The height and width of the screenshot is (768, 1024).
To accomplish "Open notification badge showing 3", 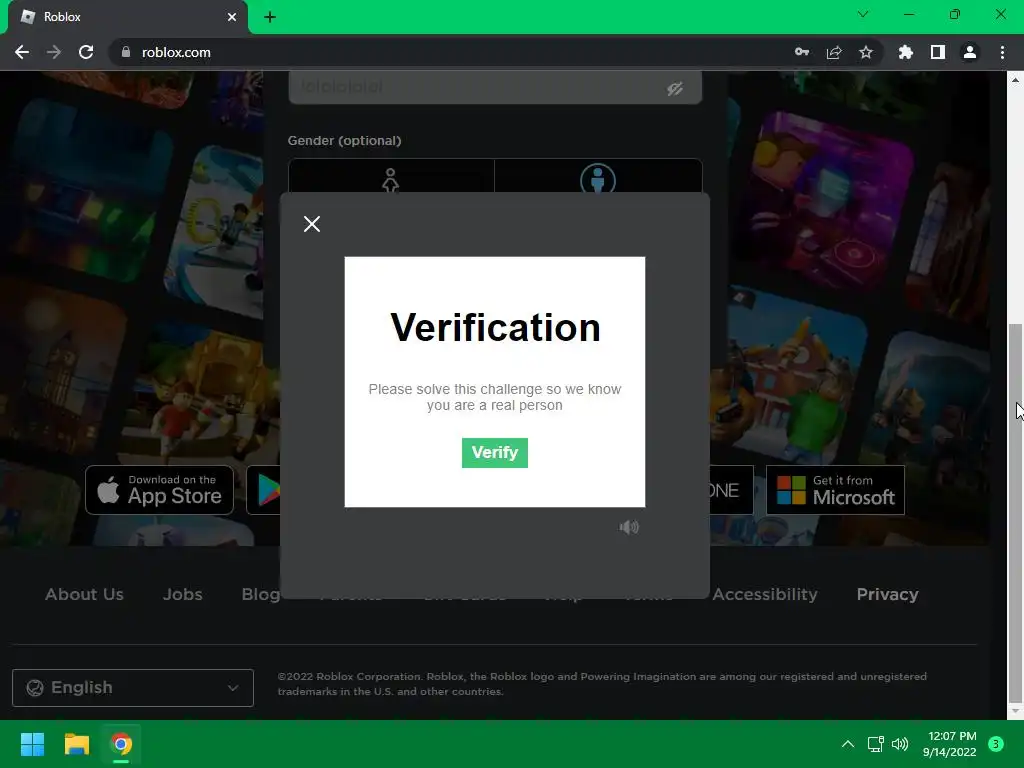I will coord(996,744).
